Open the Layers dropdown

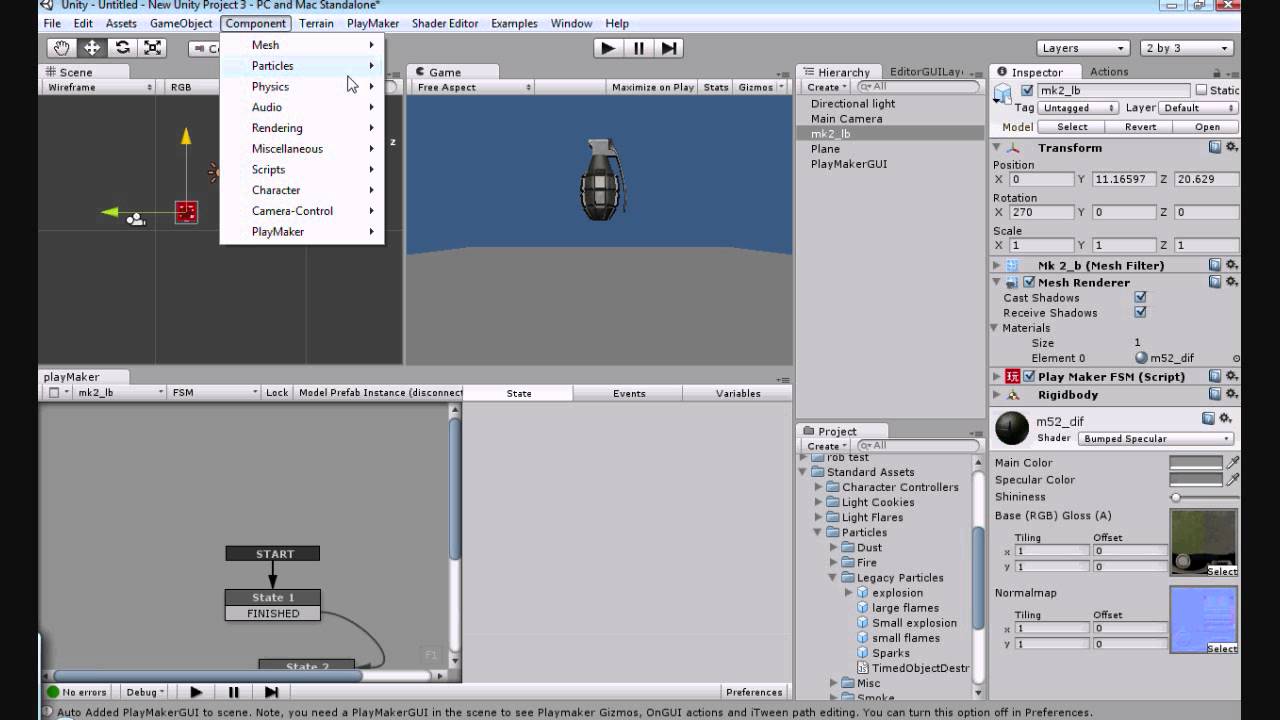pos(1082,48)
